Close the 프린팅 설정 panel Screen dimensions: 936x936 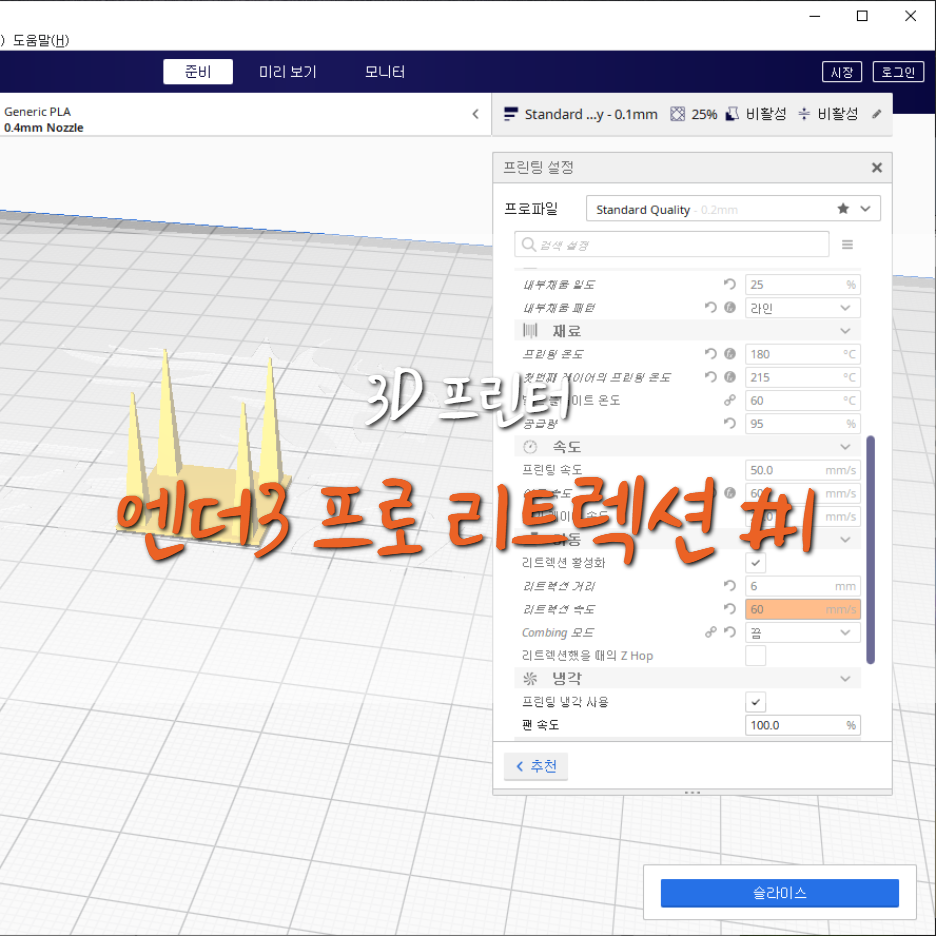876,168
